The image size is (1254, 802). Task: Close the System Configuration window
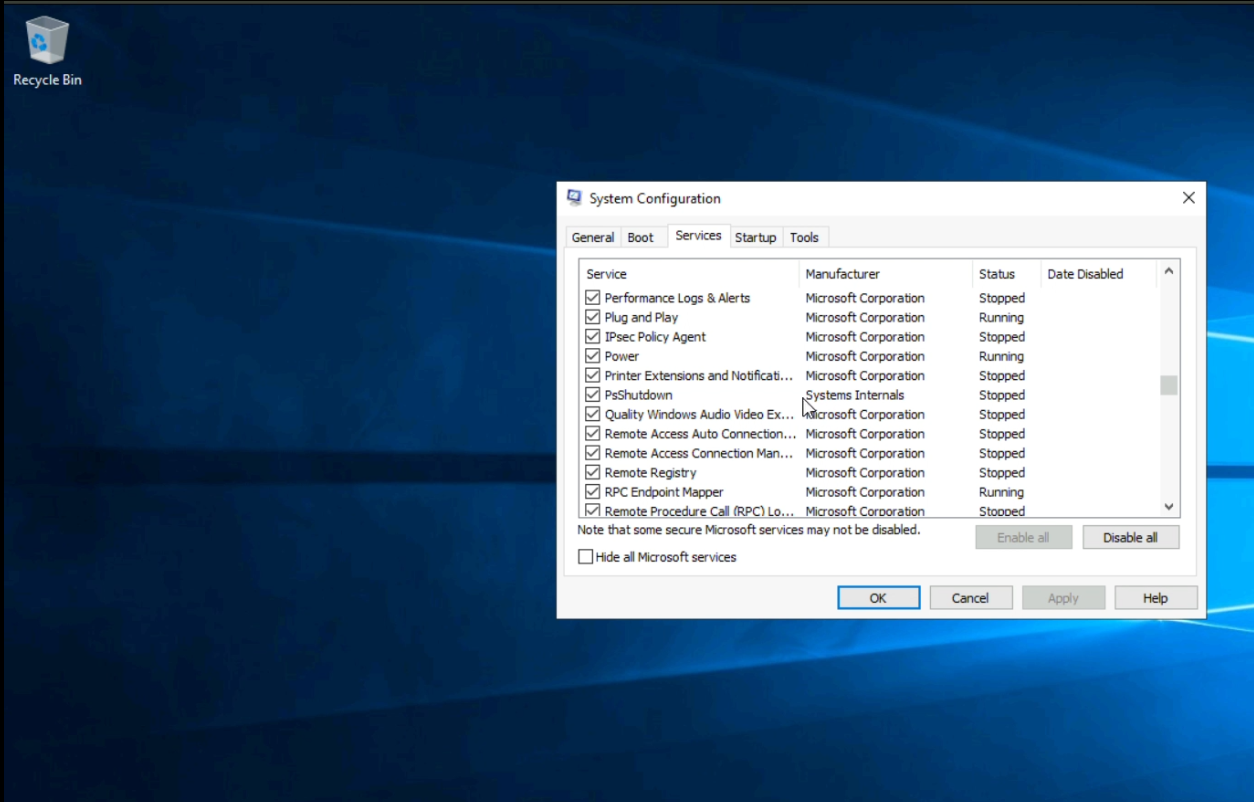coord(1188,198)
